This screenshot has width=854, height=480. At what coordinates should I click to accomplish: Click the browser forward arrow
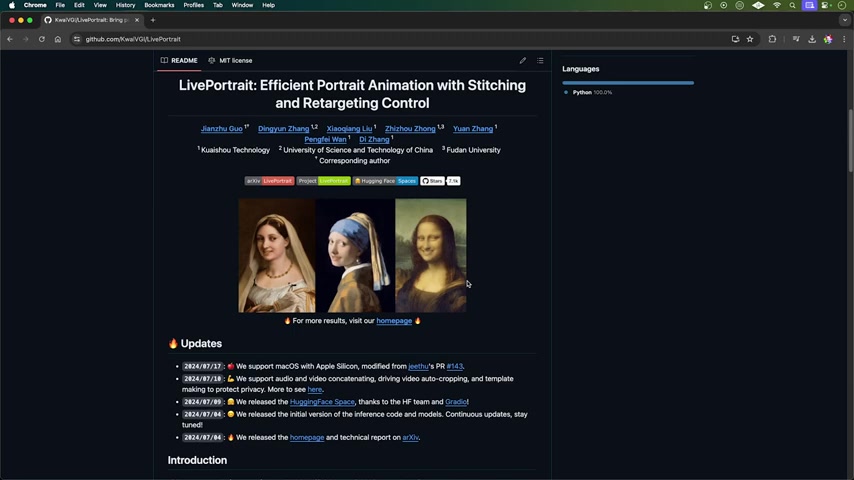click(26, 39)
